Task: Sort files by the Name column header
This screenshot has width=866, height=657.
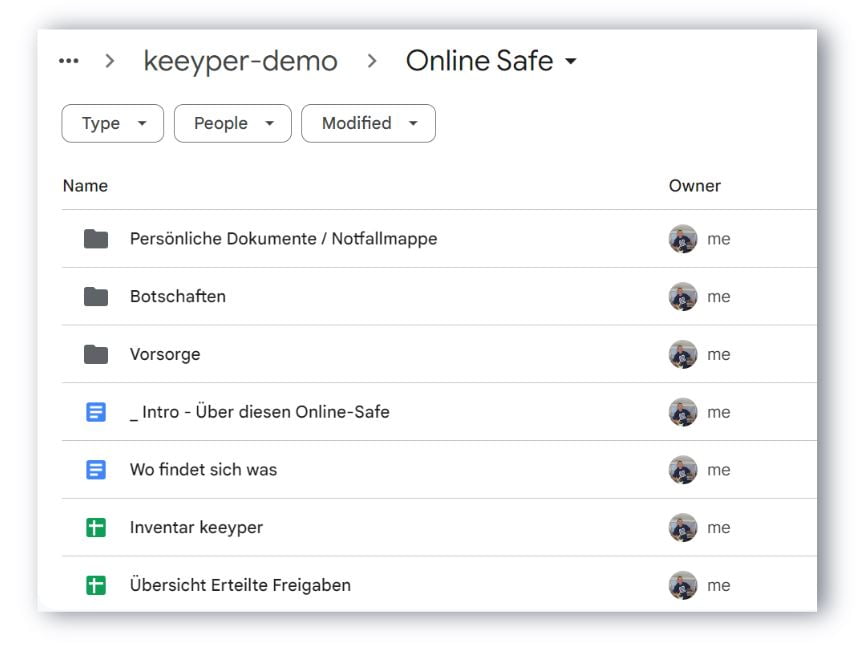Action: (x=85, y=186)
